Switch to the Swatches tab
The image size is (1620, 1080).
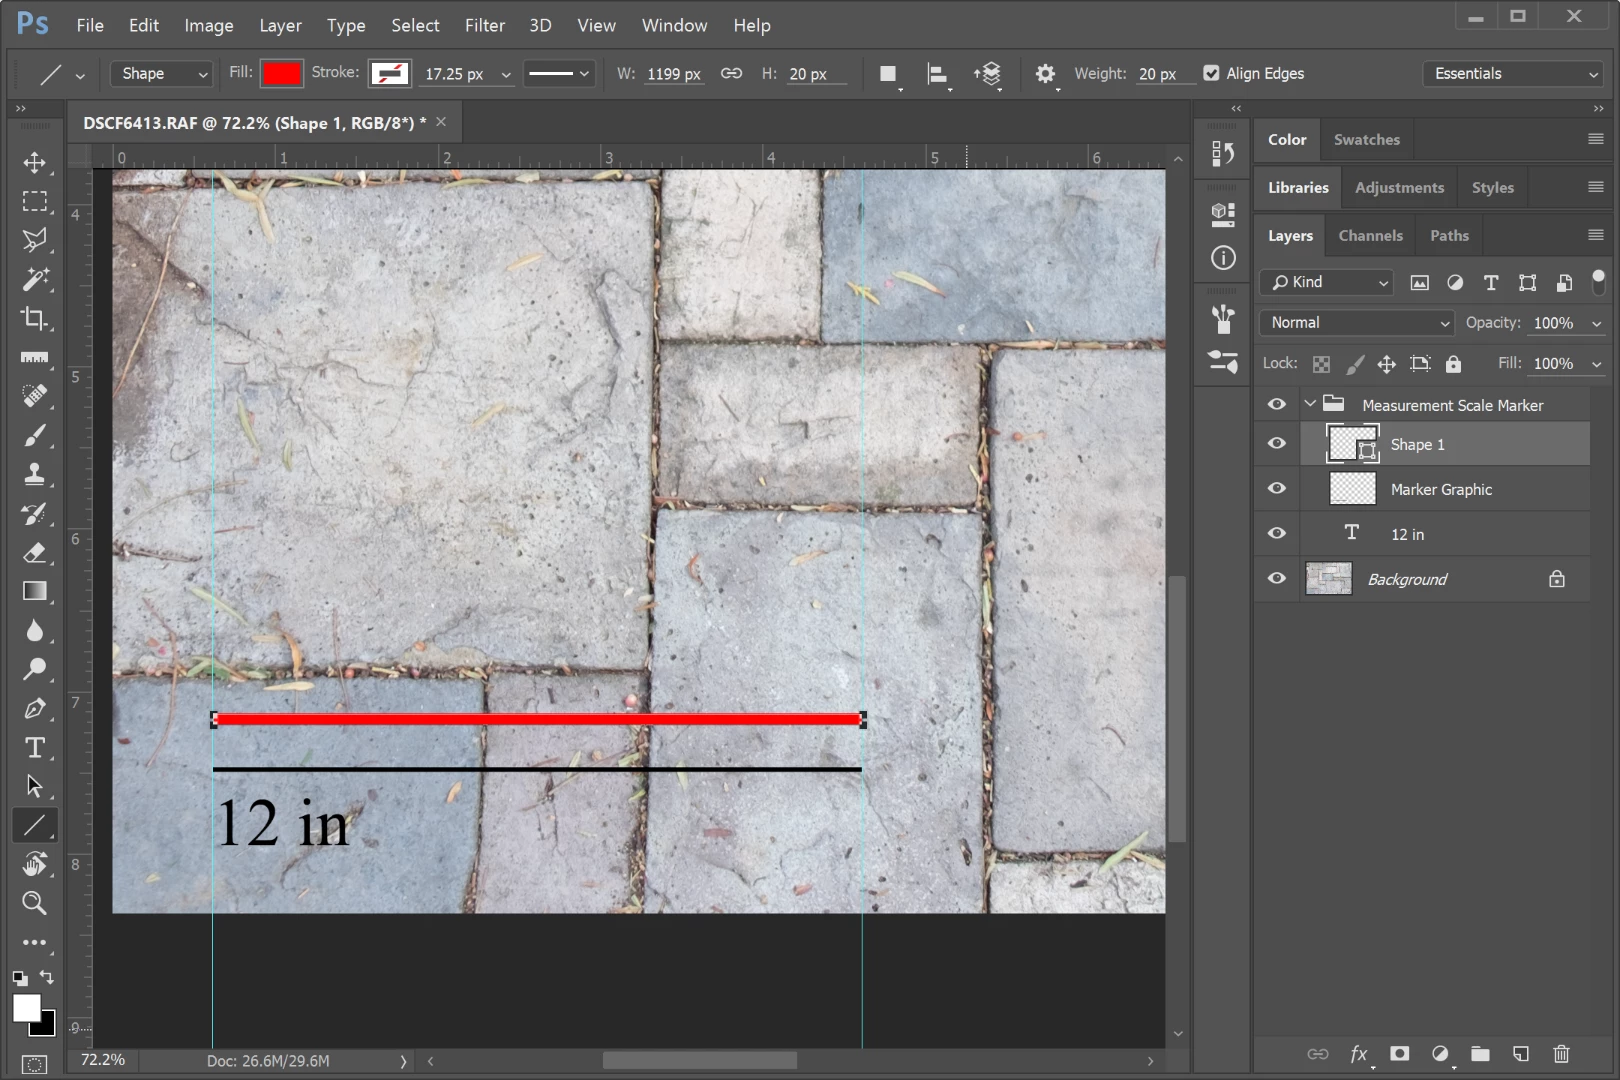pos(1366,140)
